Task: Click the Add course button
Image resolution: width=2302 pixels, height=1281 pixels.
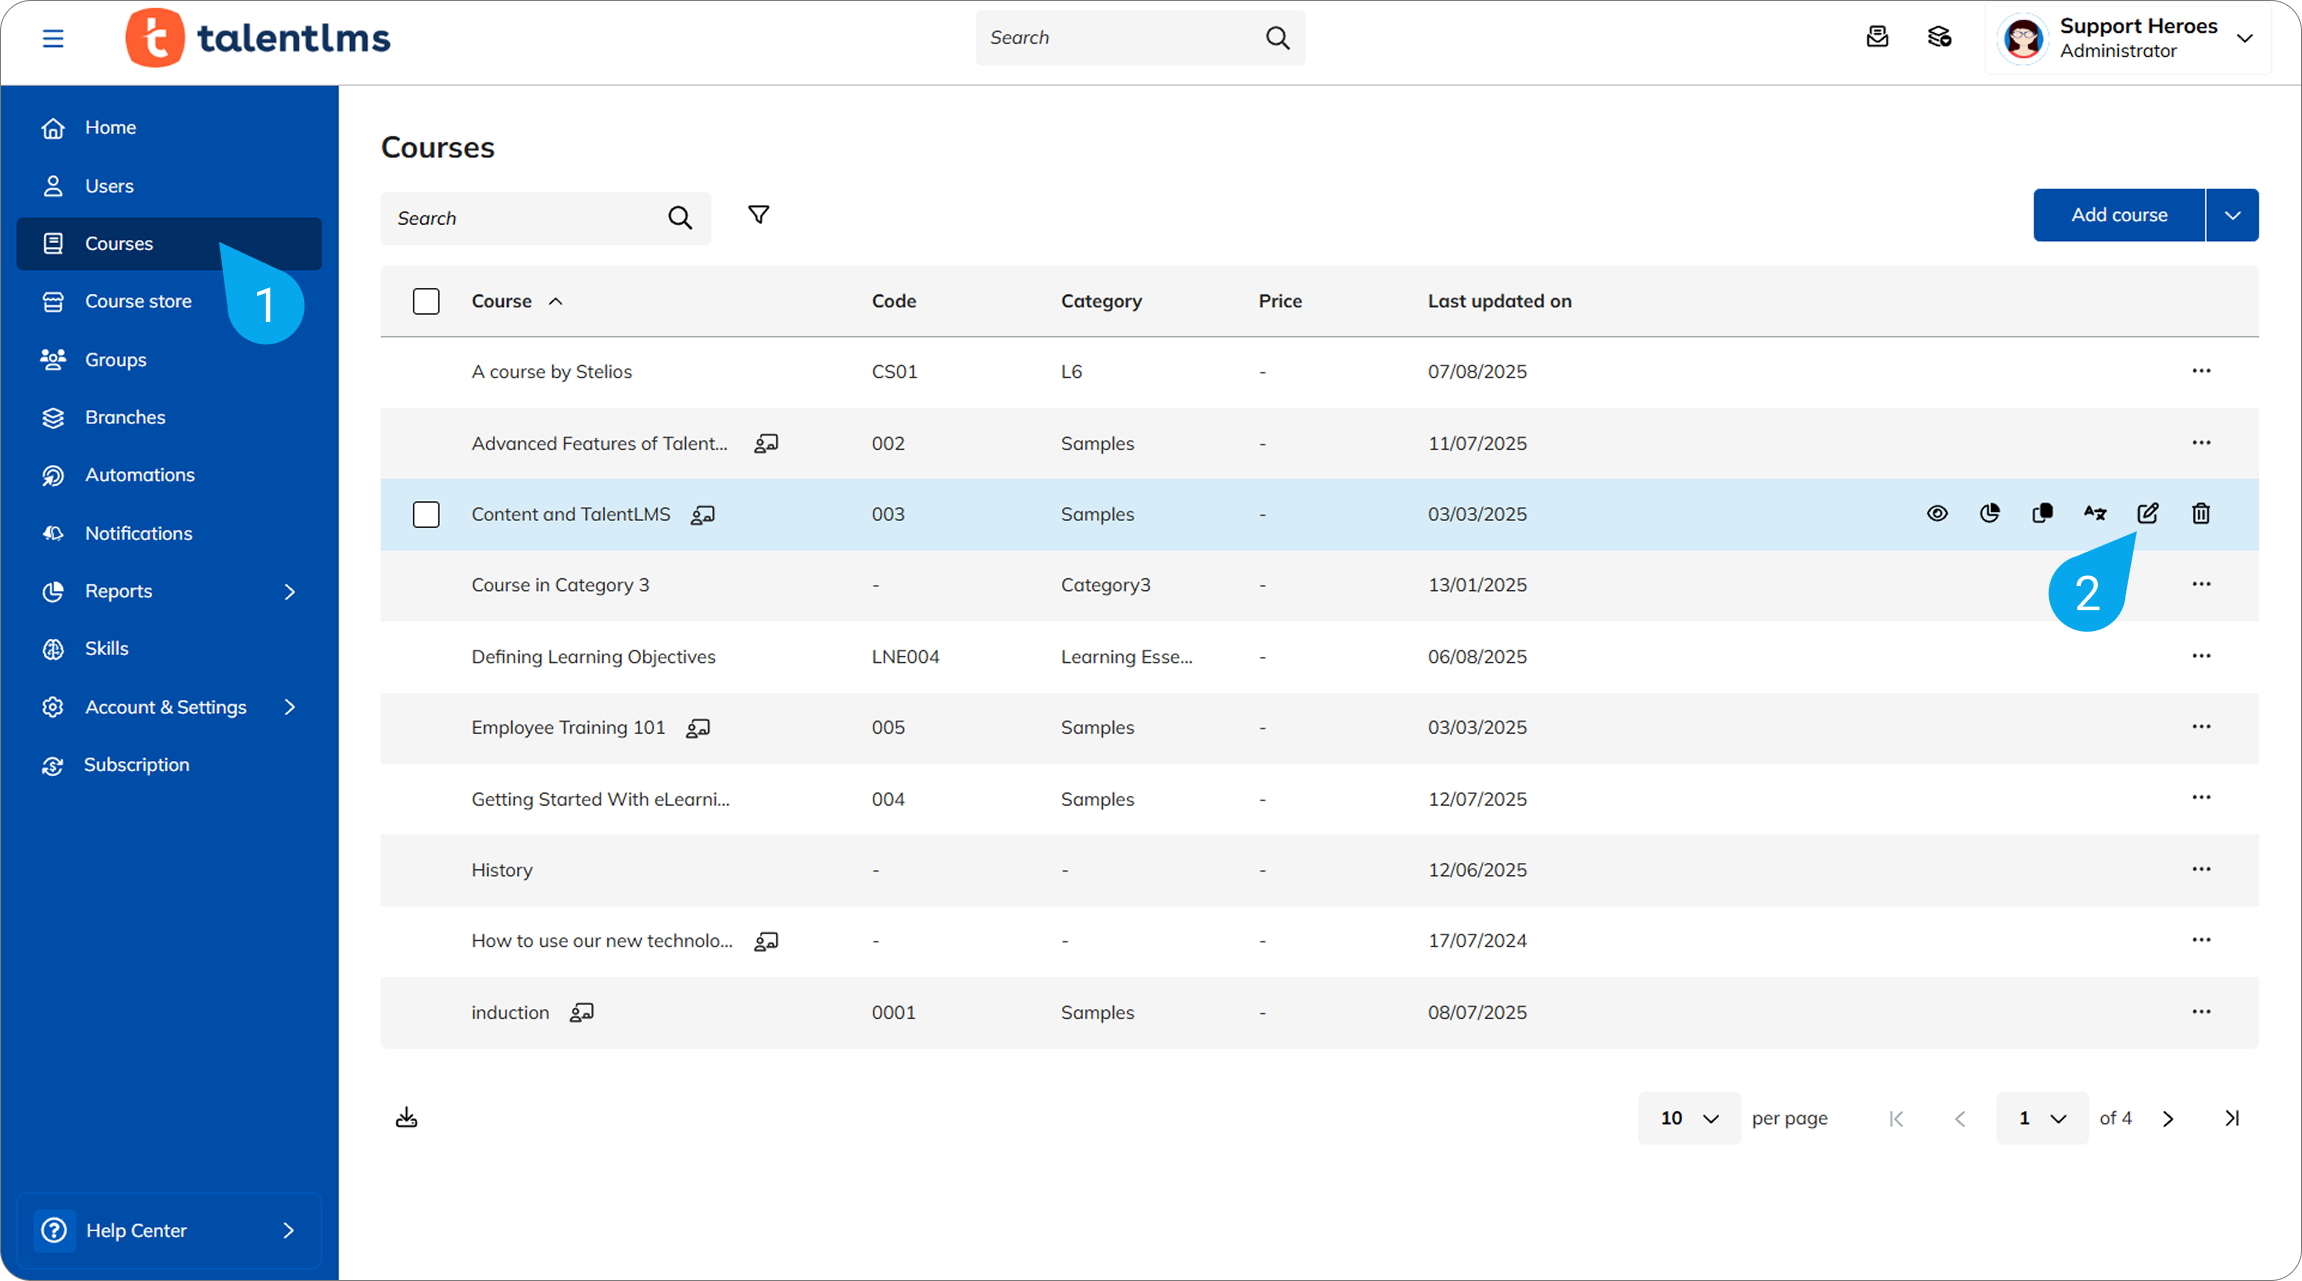Action: tap(2118, 215)
